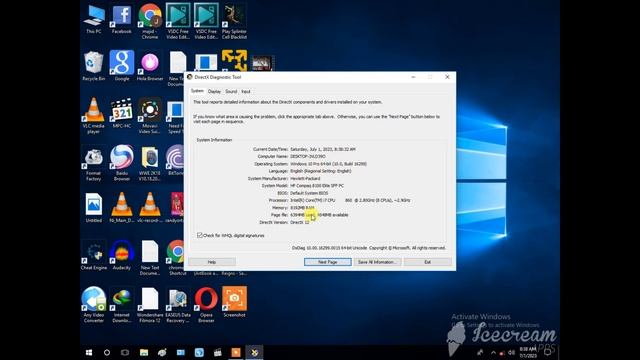Launch Movavi Video Suite shortcut

coord(150,116)
